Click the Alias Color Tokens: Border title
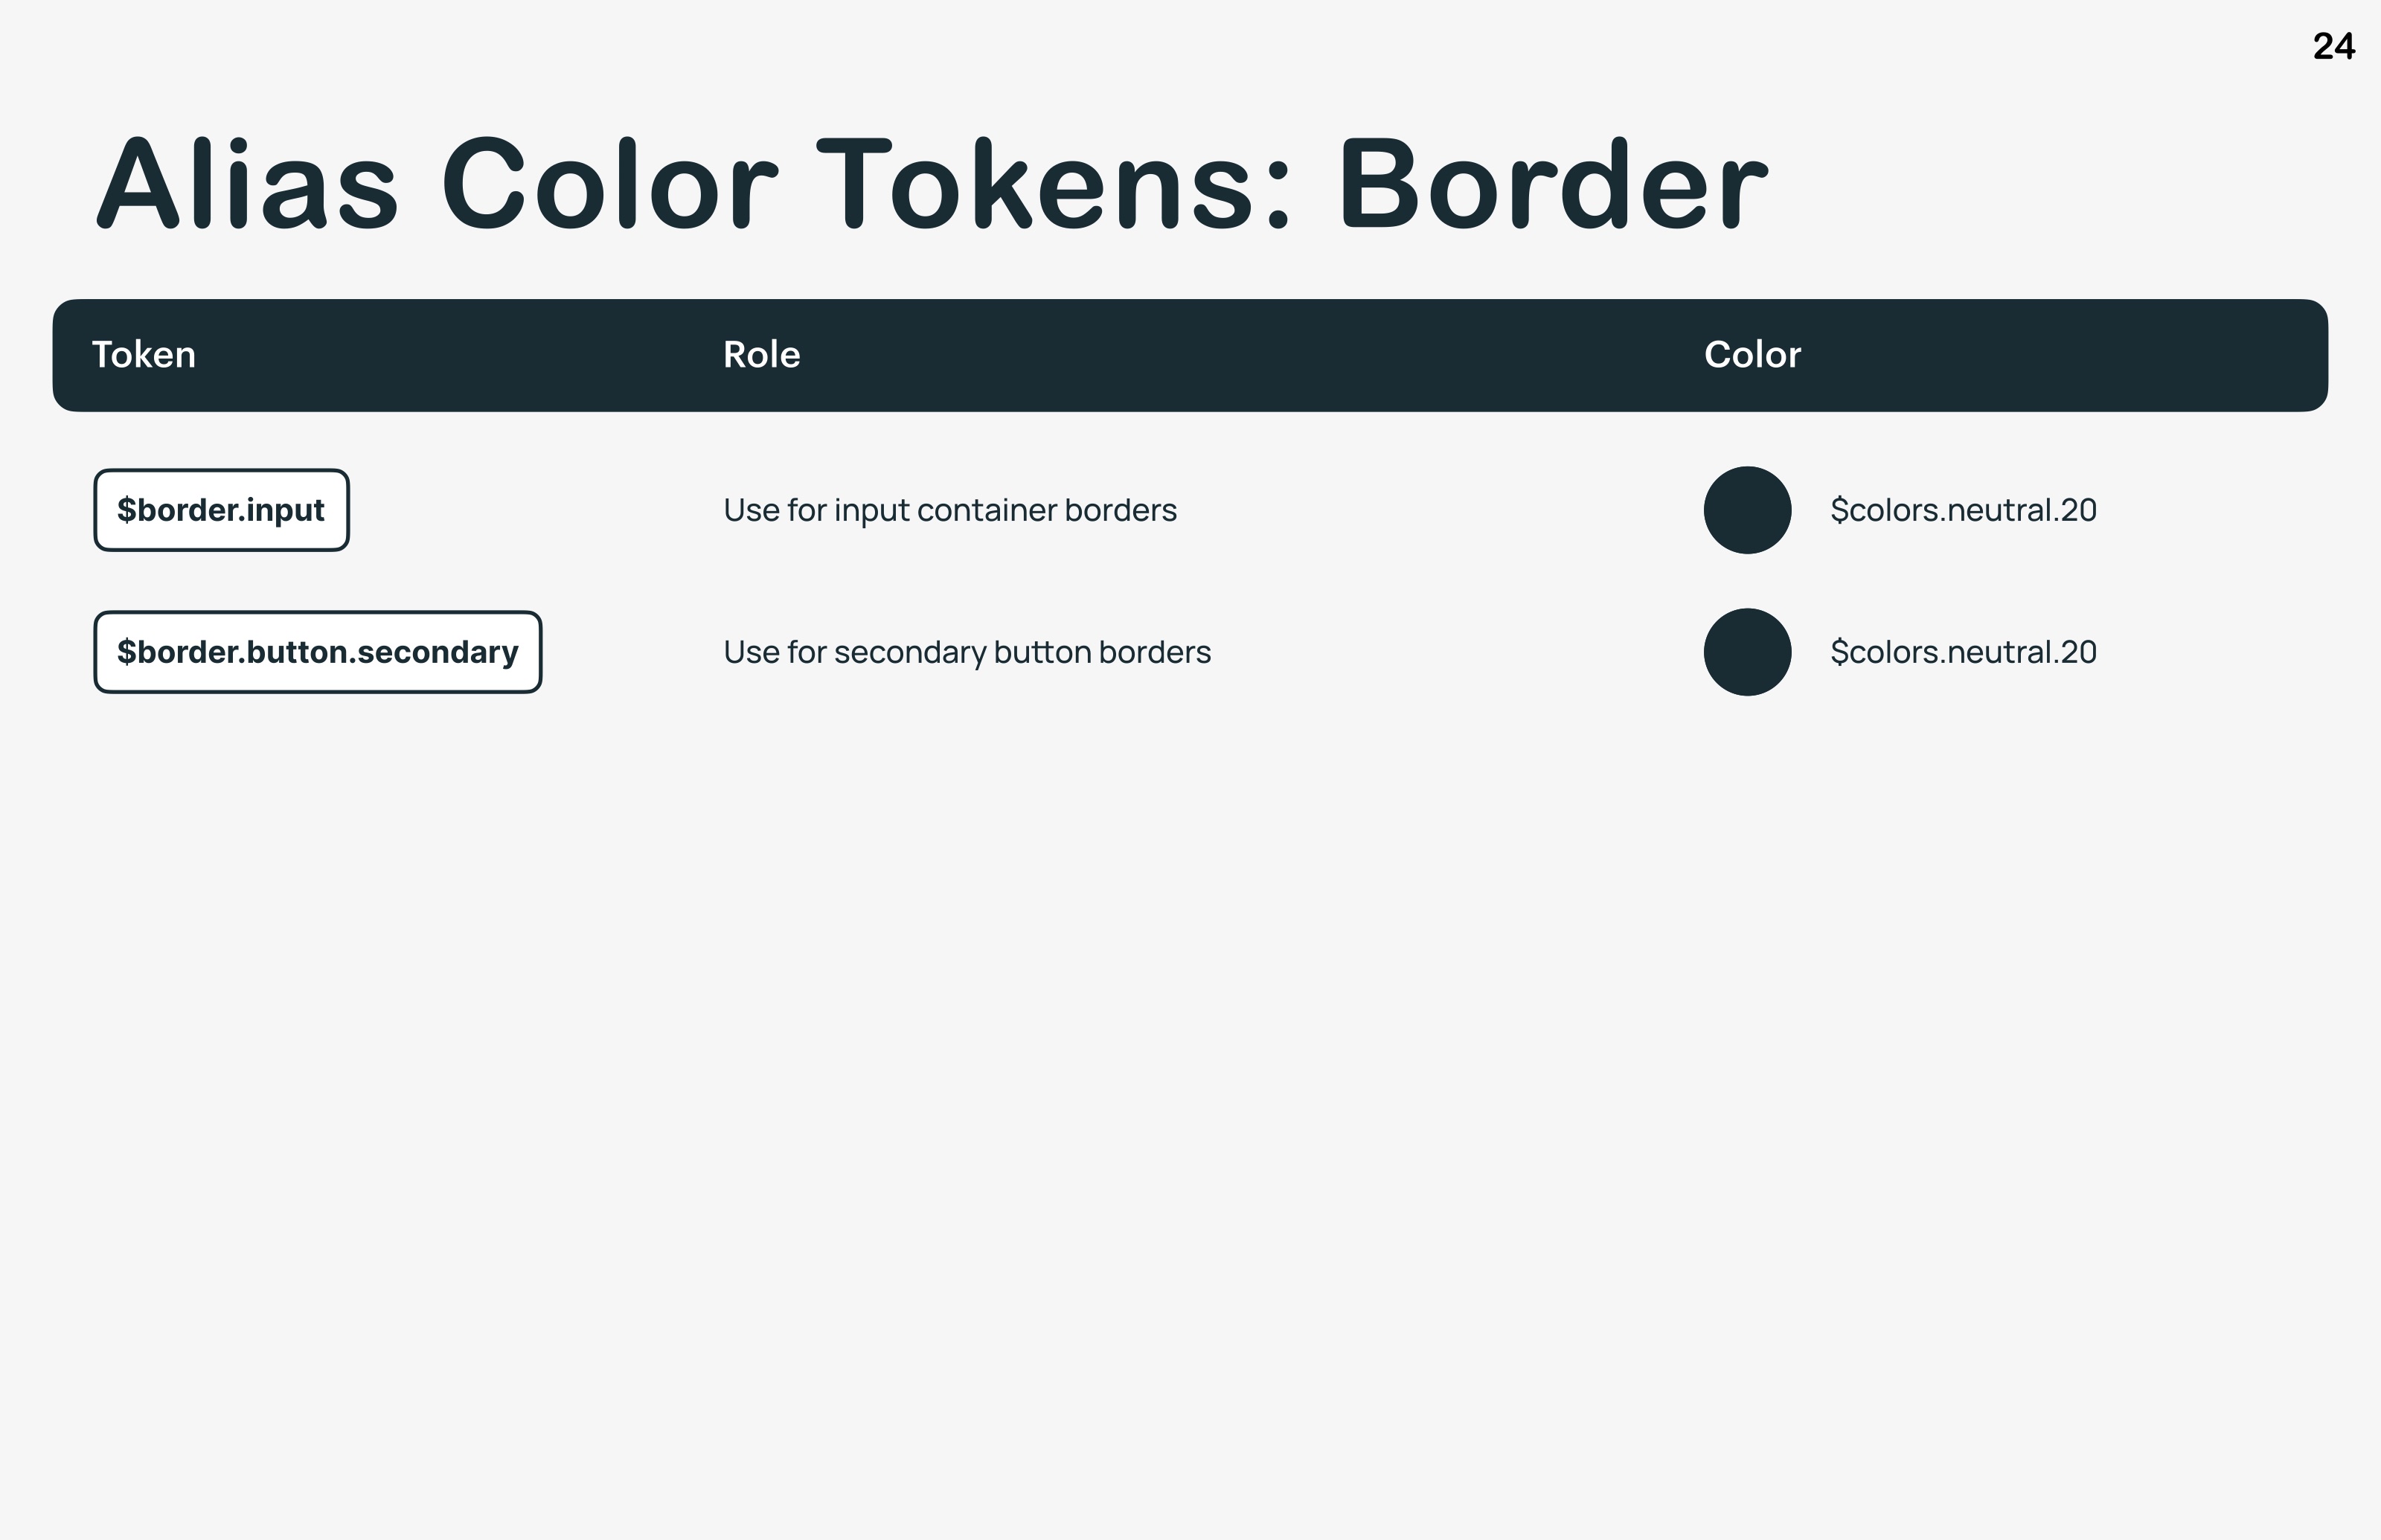The image size is (2381, 1540). tap(932, 184)
